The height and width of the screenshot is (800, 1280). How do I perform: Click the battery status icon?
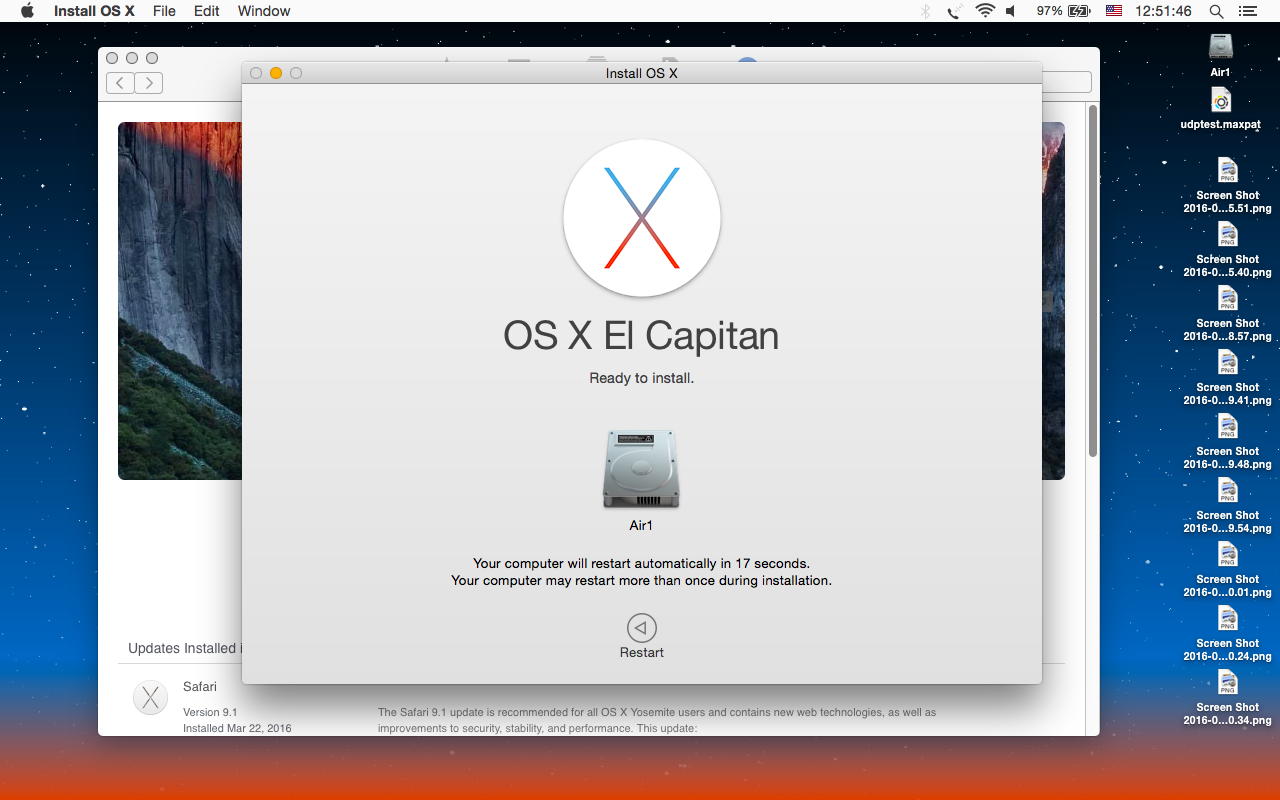(x=1078, y=11)
